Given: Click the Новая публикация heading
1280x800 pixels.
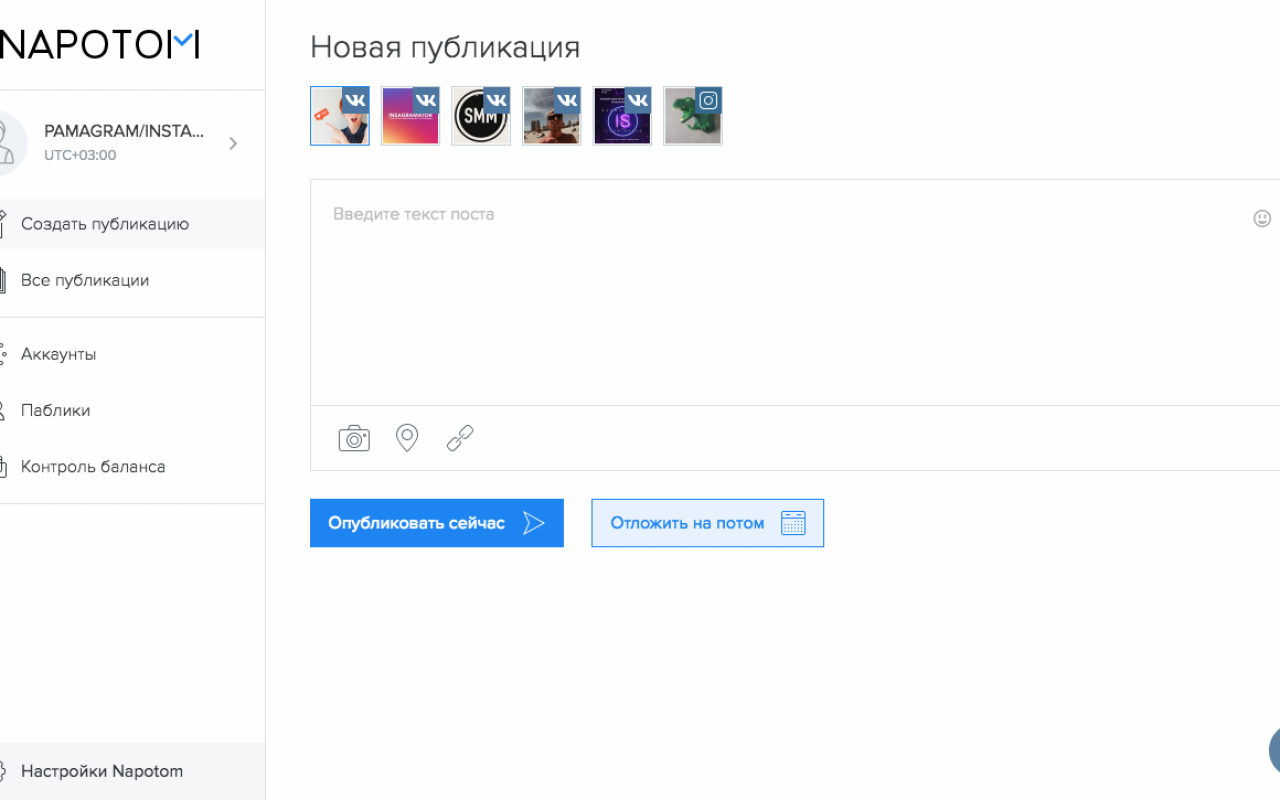Looking at the screenshot, I should click(445, 47).
